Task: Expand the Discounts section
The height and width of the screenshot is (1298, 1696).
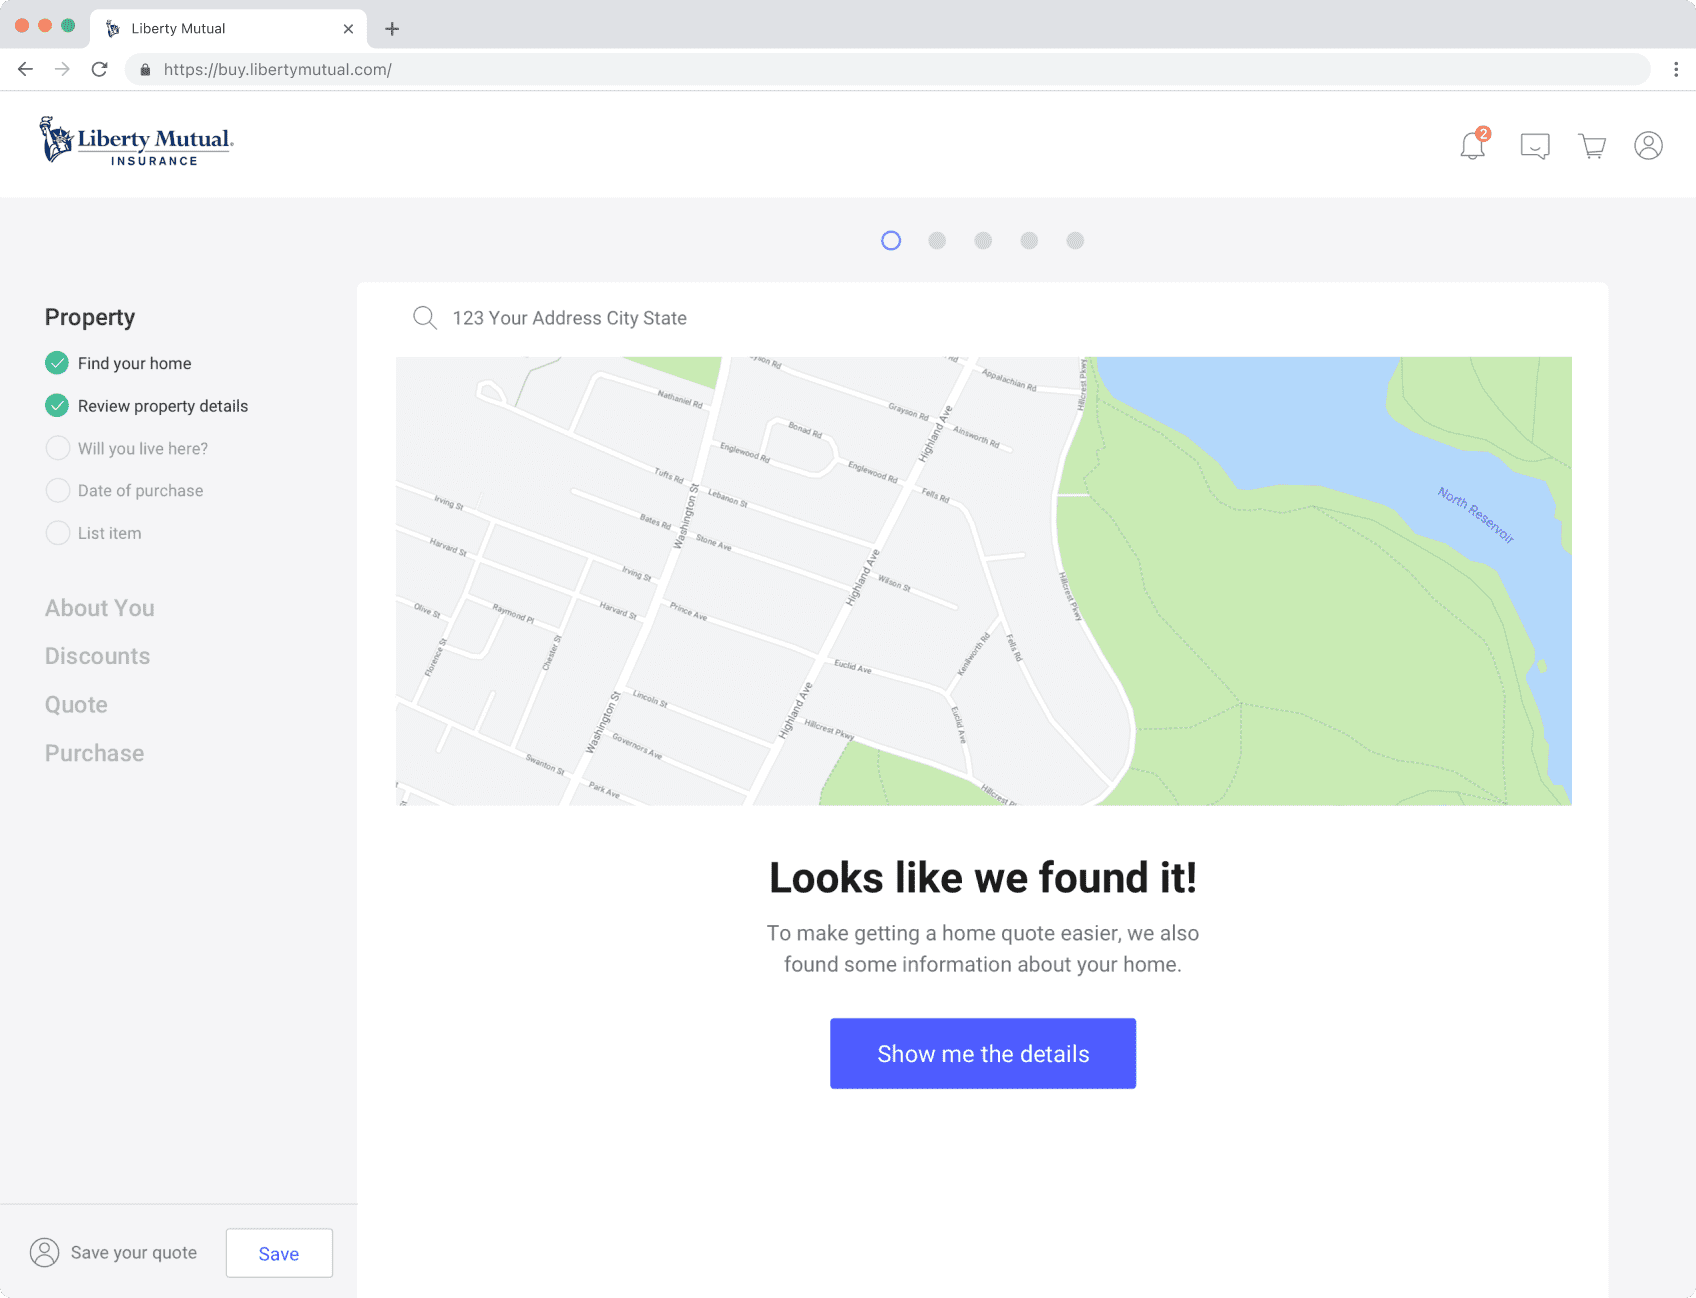Action: (98, 656)
